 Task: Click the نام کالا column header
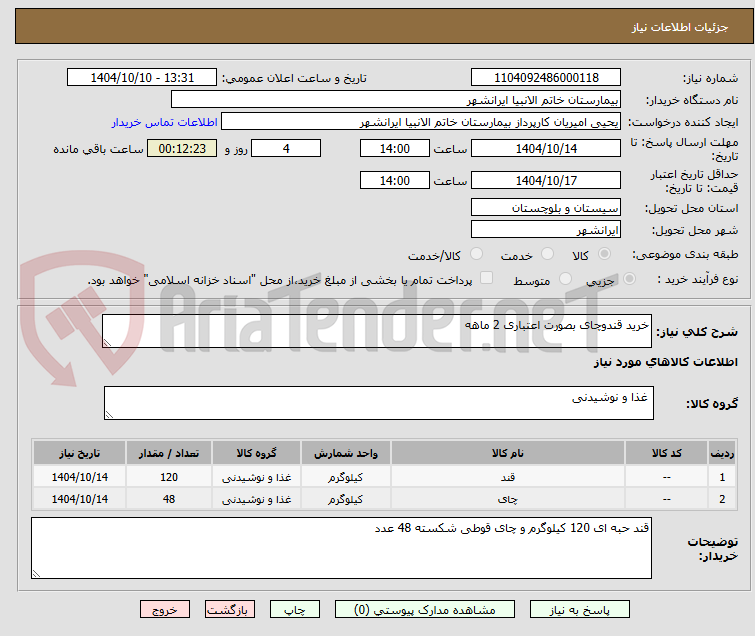click(x=508, y=453)
